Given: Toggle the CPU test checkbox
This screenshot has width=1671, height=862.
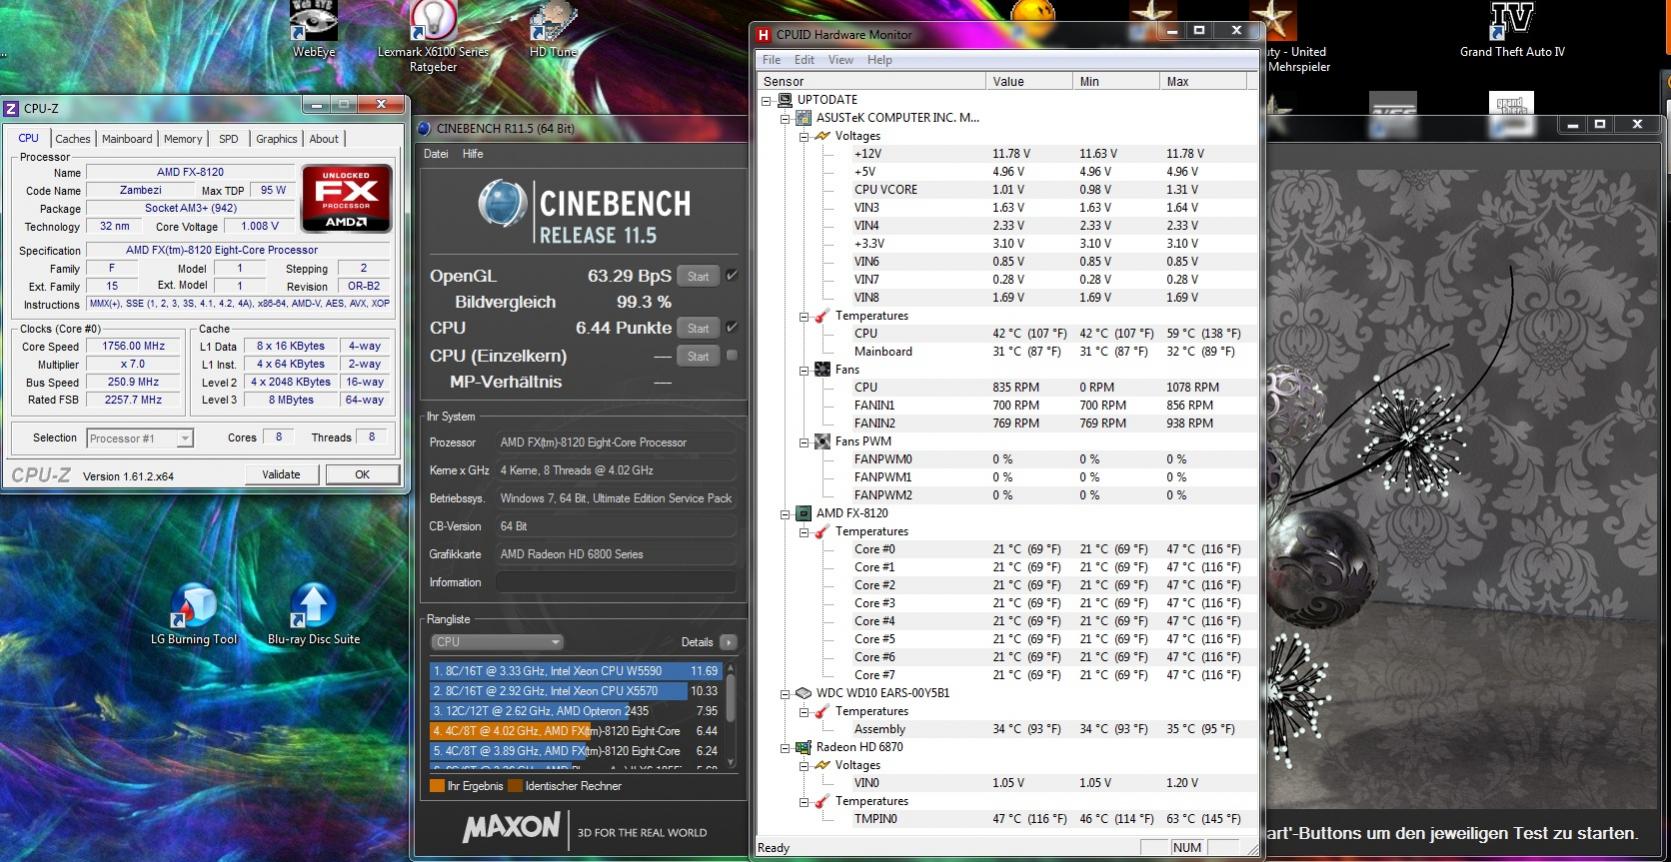Looking at the screenshot, I should click(732, 328).
